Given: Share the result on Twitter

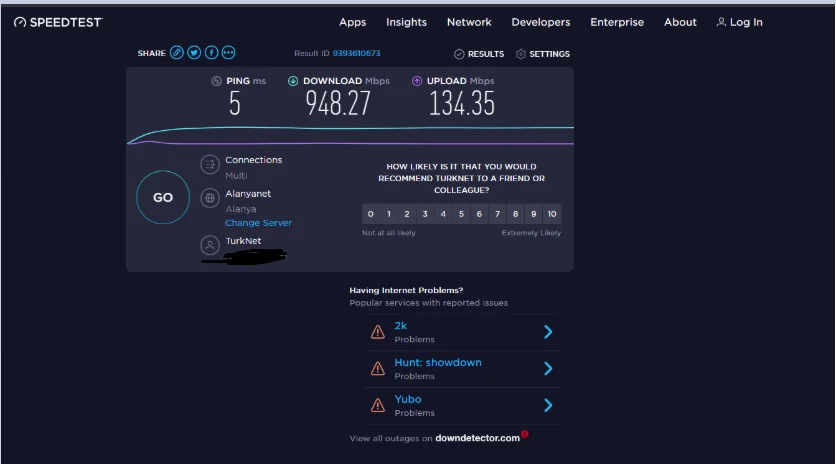Looking at the screenshot, I should (194, 53).
